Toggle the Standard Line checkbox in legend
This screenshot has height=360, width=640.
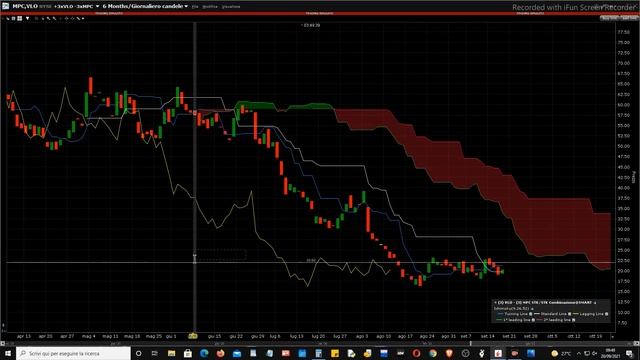coord(569,314)
